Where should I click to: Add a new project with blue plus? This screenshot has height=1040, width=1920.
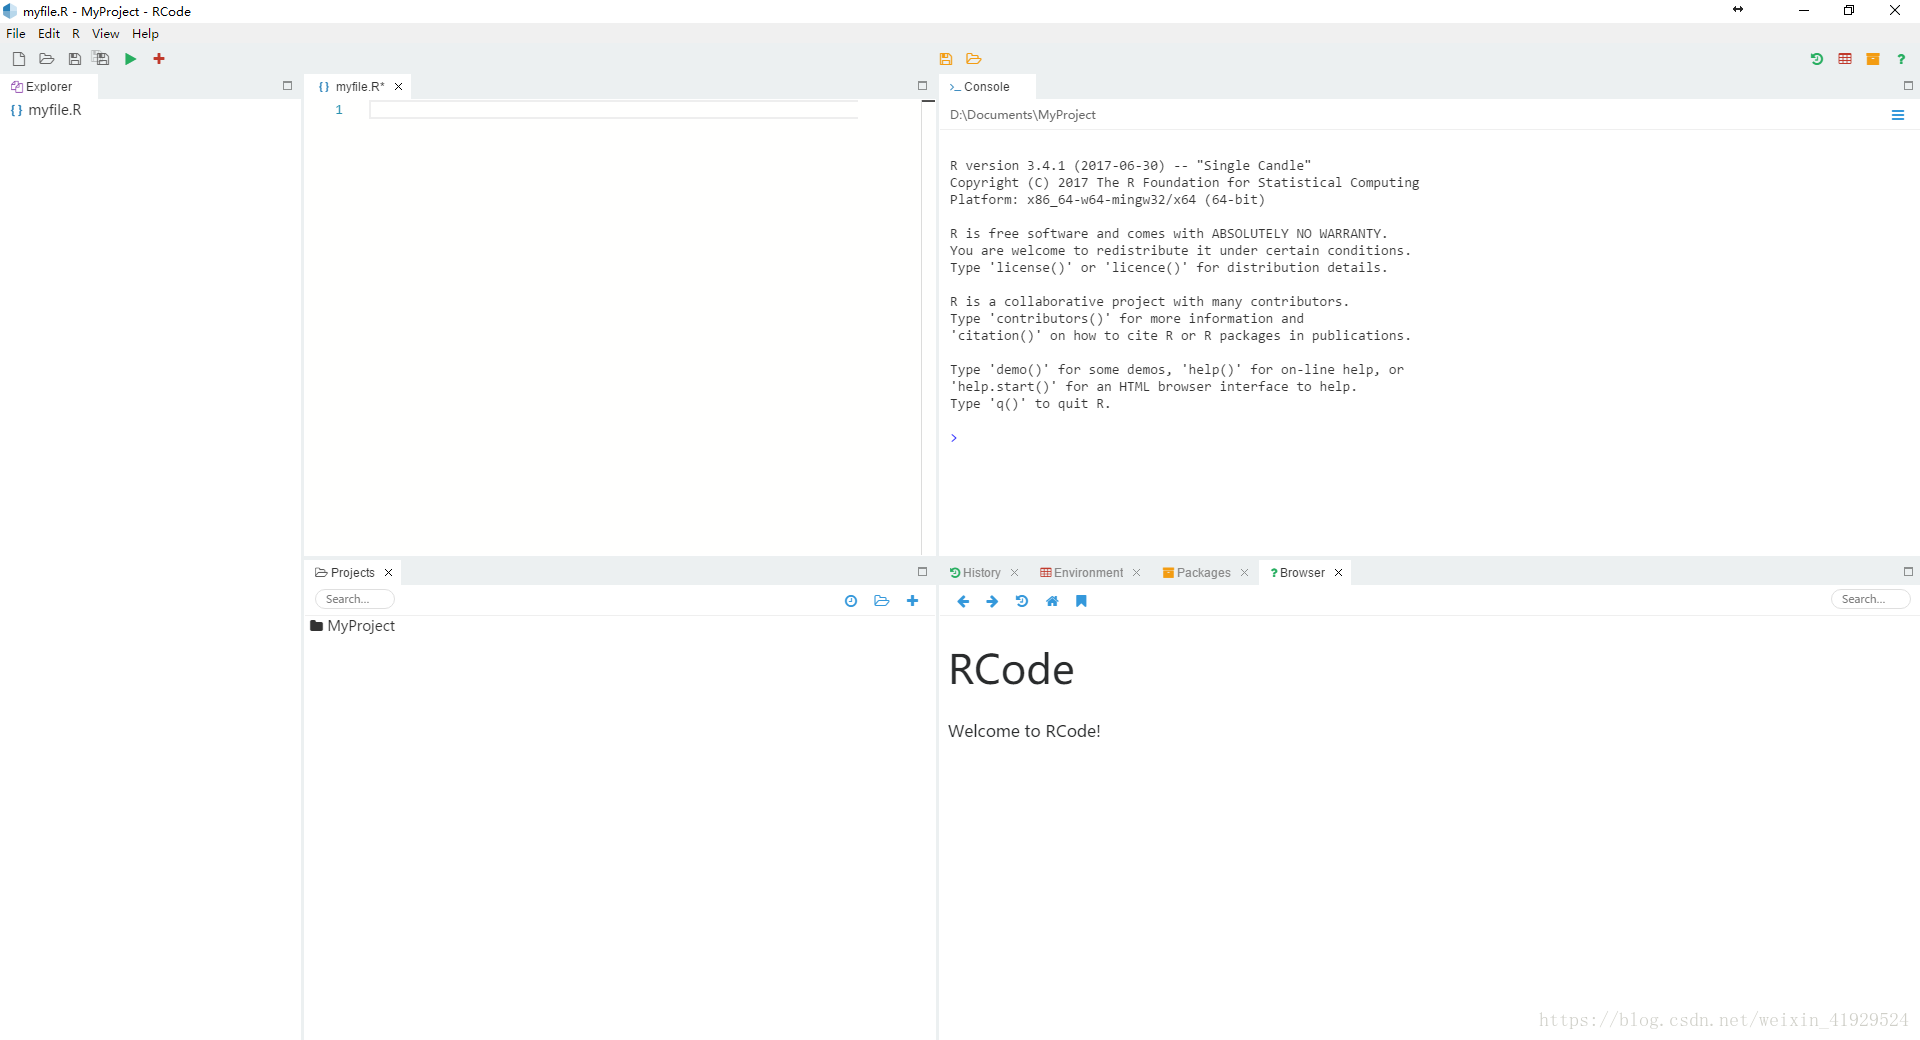tap(912, 601)
